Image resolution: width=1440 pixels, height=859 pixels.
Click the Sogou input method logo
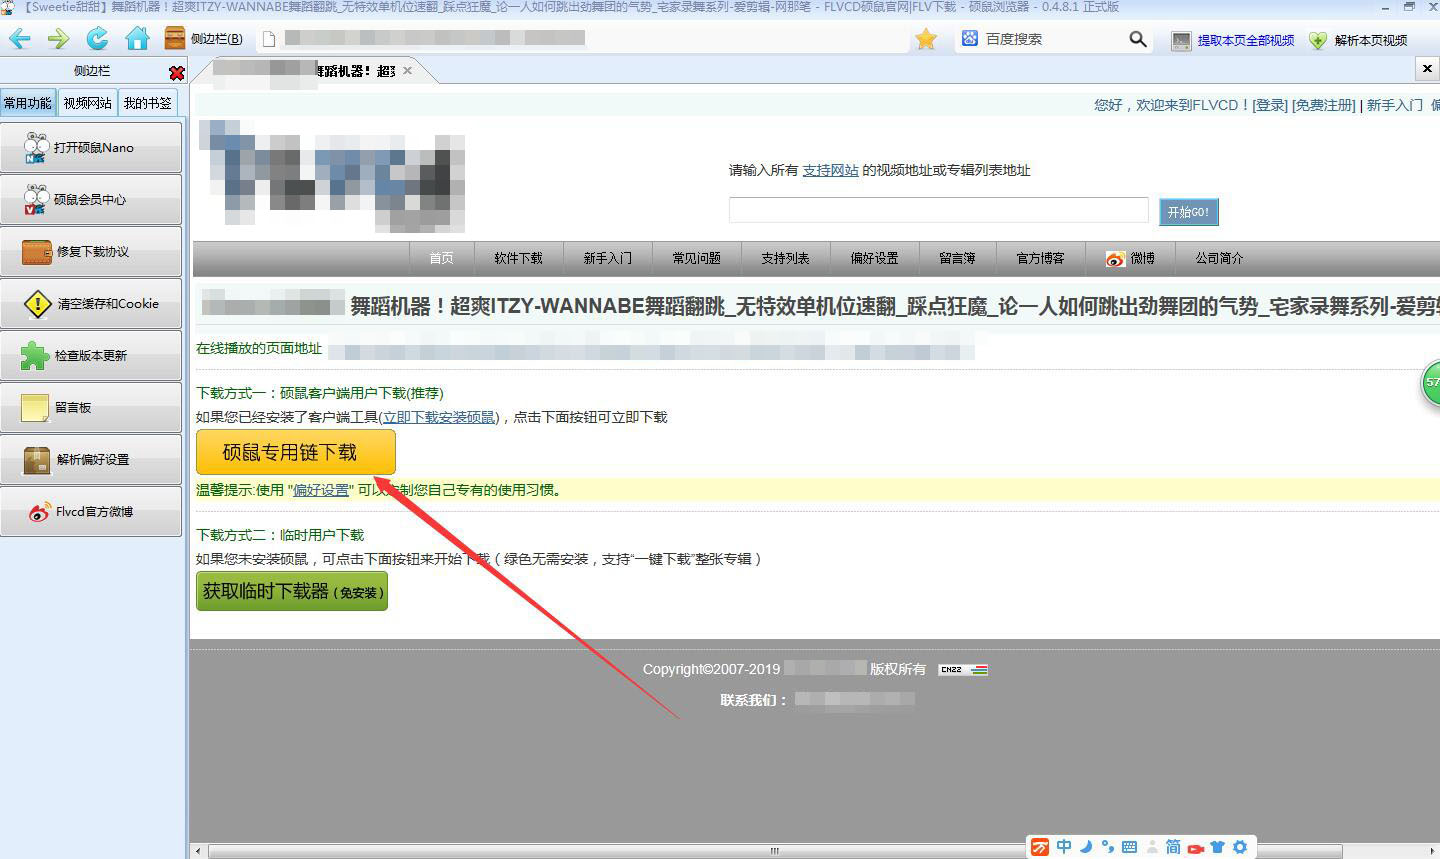tap(1040, 847)
